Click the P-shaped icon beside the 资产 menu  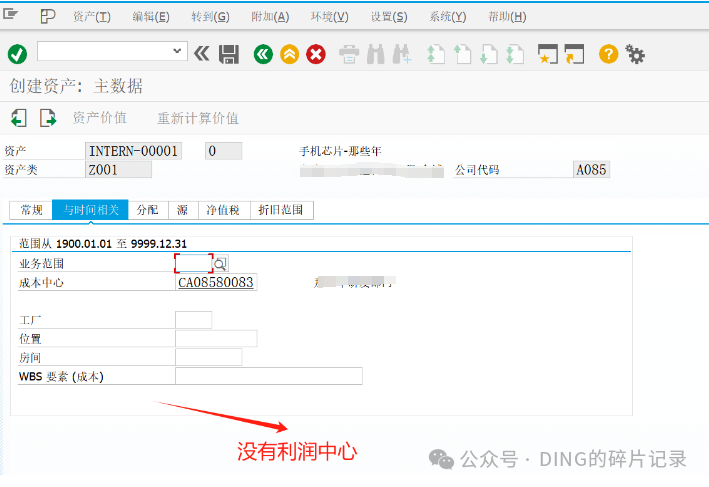(x=47, y=17)
